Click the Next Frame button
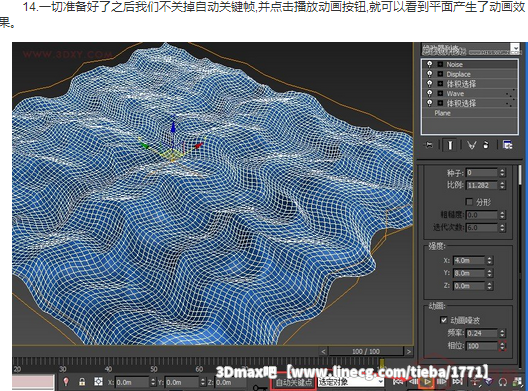The image size is (528, 391). 442,382
